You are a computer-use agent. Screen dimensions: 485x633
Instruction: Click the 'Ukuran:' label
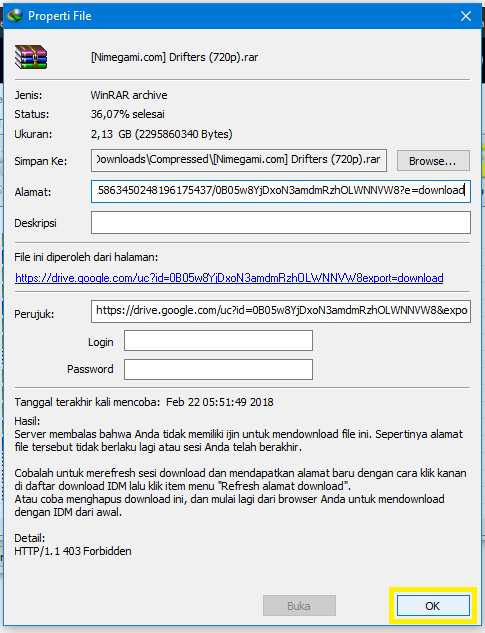click(x=33, y=134)
